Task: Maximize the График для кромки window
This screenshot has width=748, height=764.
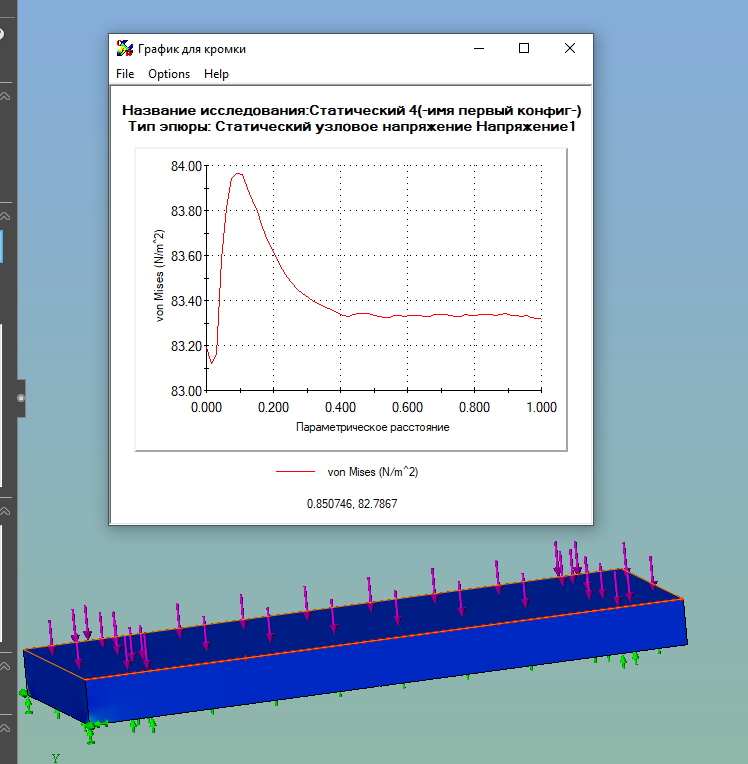Action: click(x=524, y=48)
